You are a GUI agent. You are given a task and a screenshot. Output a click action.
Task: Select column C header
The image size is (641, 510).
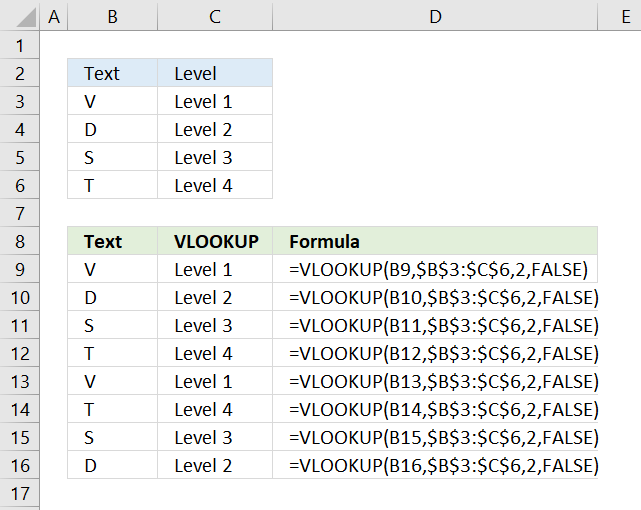pyautogui.click(x=215, y=16)
